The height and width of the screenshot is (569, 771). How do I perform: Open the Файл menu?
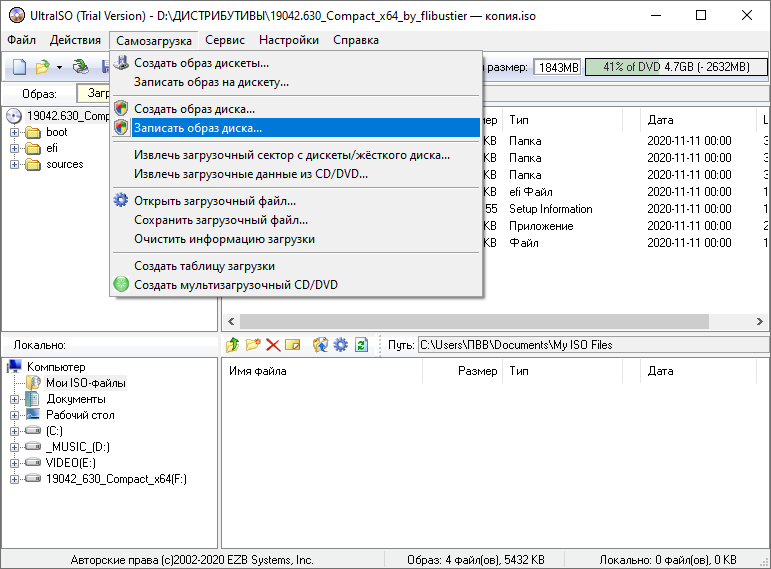[22, 40]
